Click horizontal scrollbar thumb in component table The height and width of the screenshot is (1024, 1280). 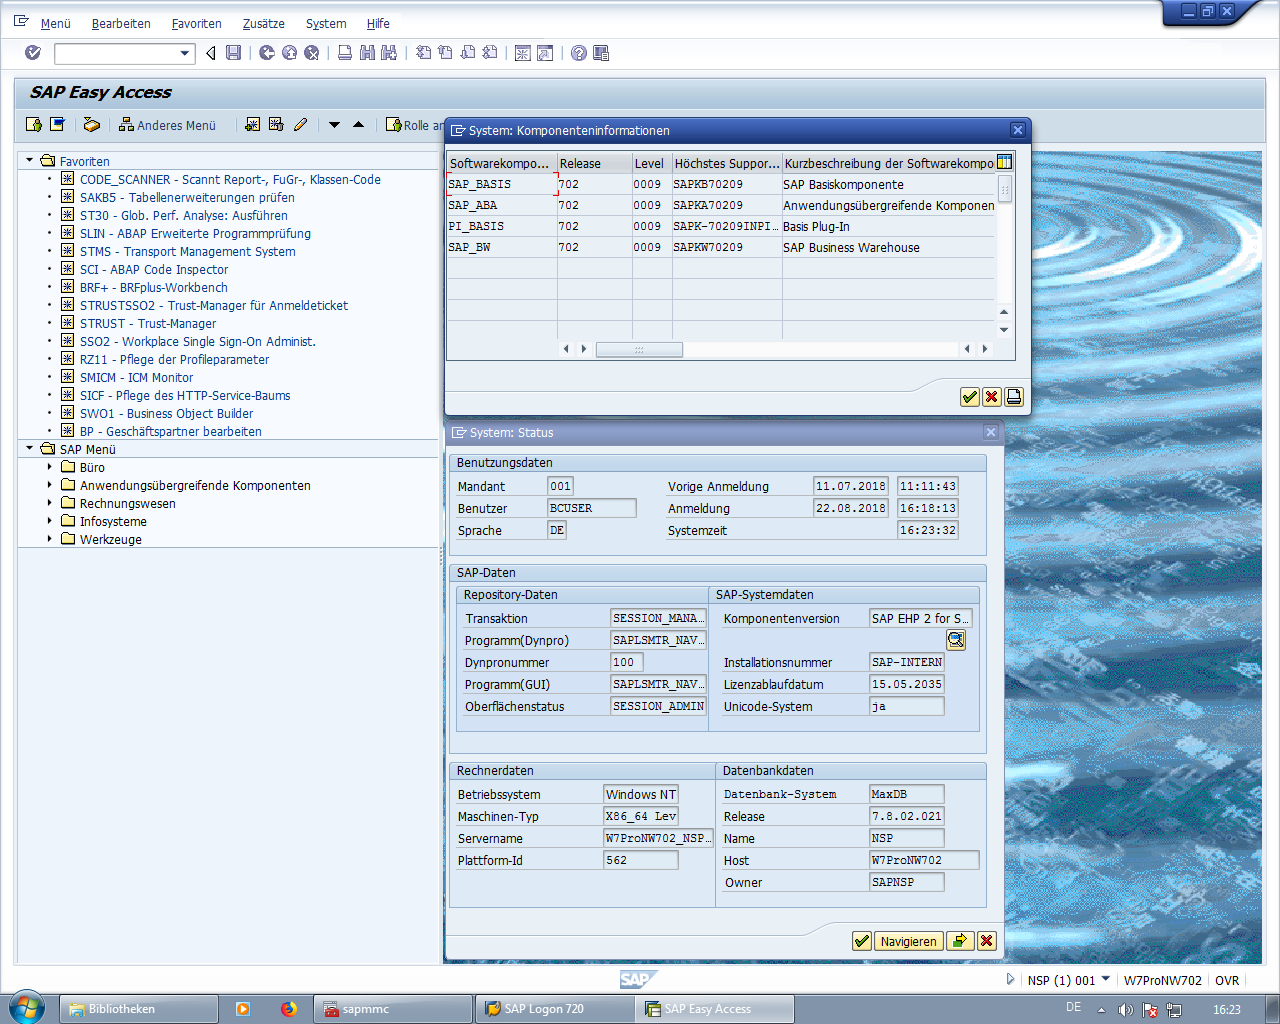point(639,349)
